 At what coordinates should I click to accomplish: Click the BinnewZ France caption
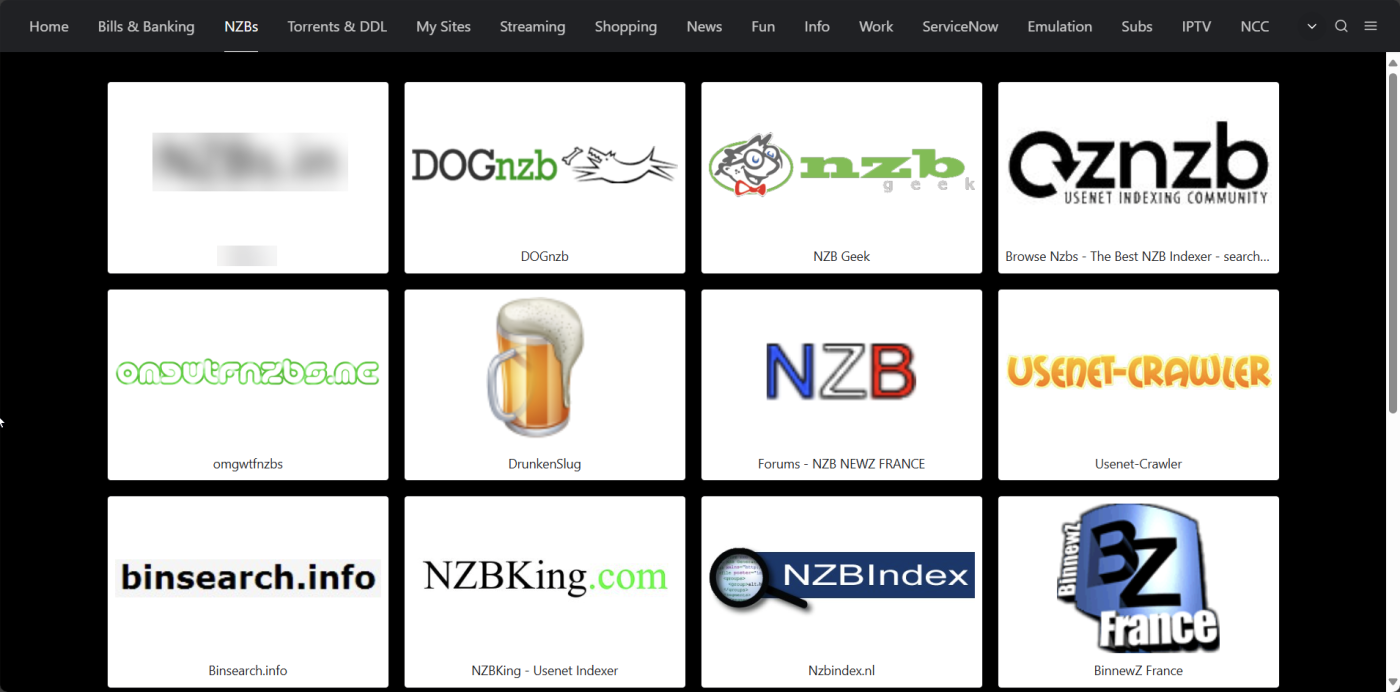1139,671
